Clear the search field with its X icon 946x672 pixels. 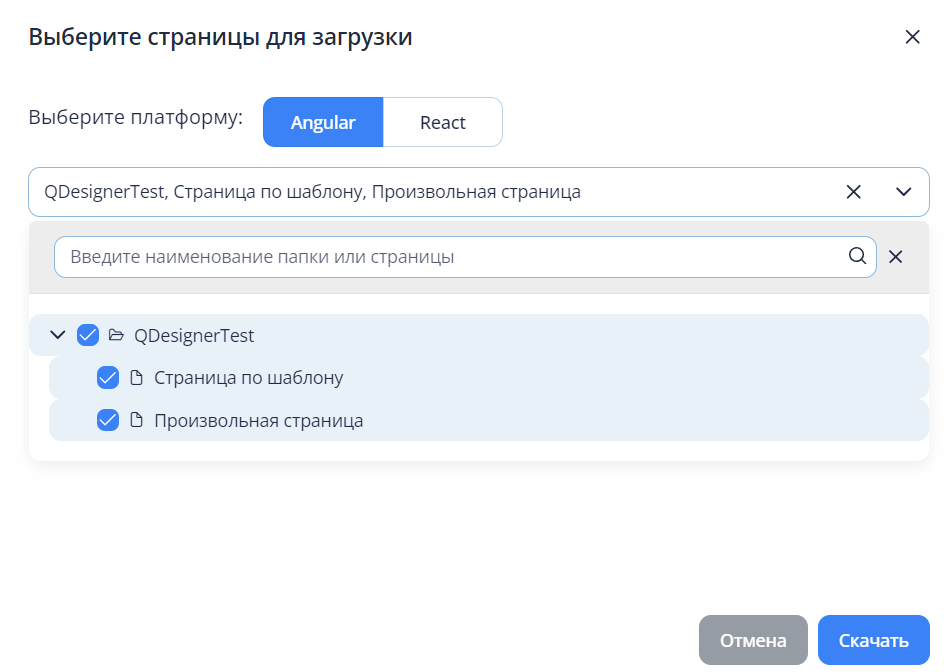coord(895,257)
